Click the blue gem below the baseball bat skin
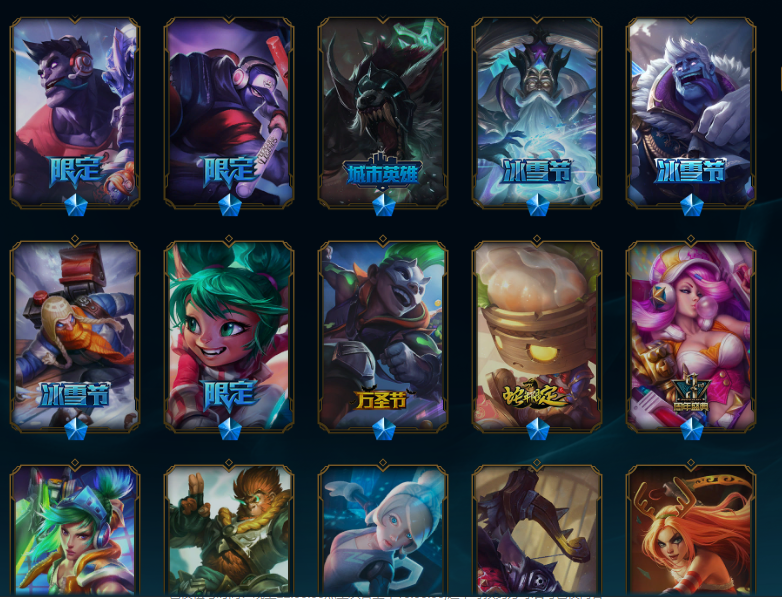 (230, 205)
